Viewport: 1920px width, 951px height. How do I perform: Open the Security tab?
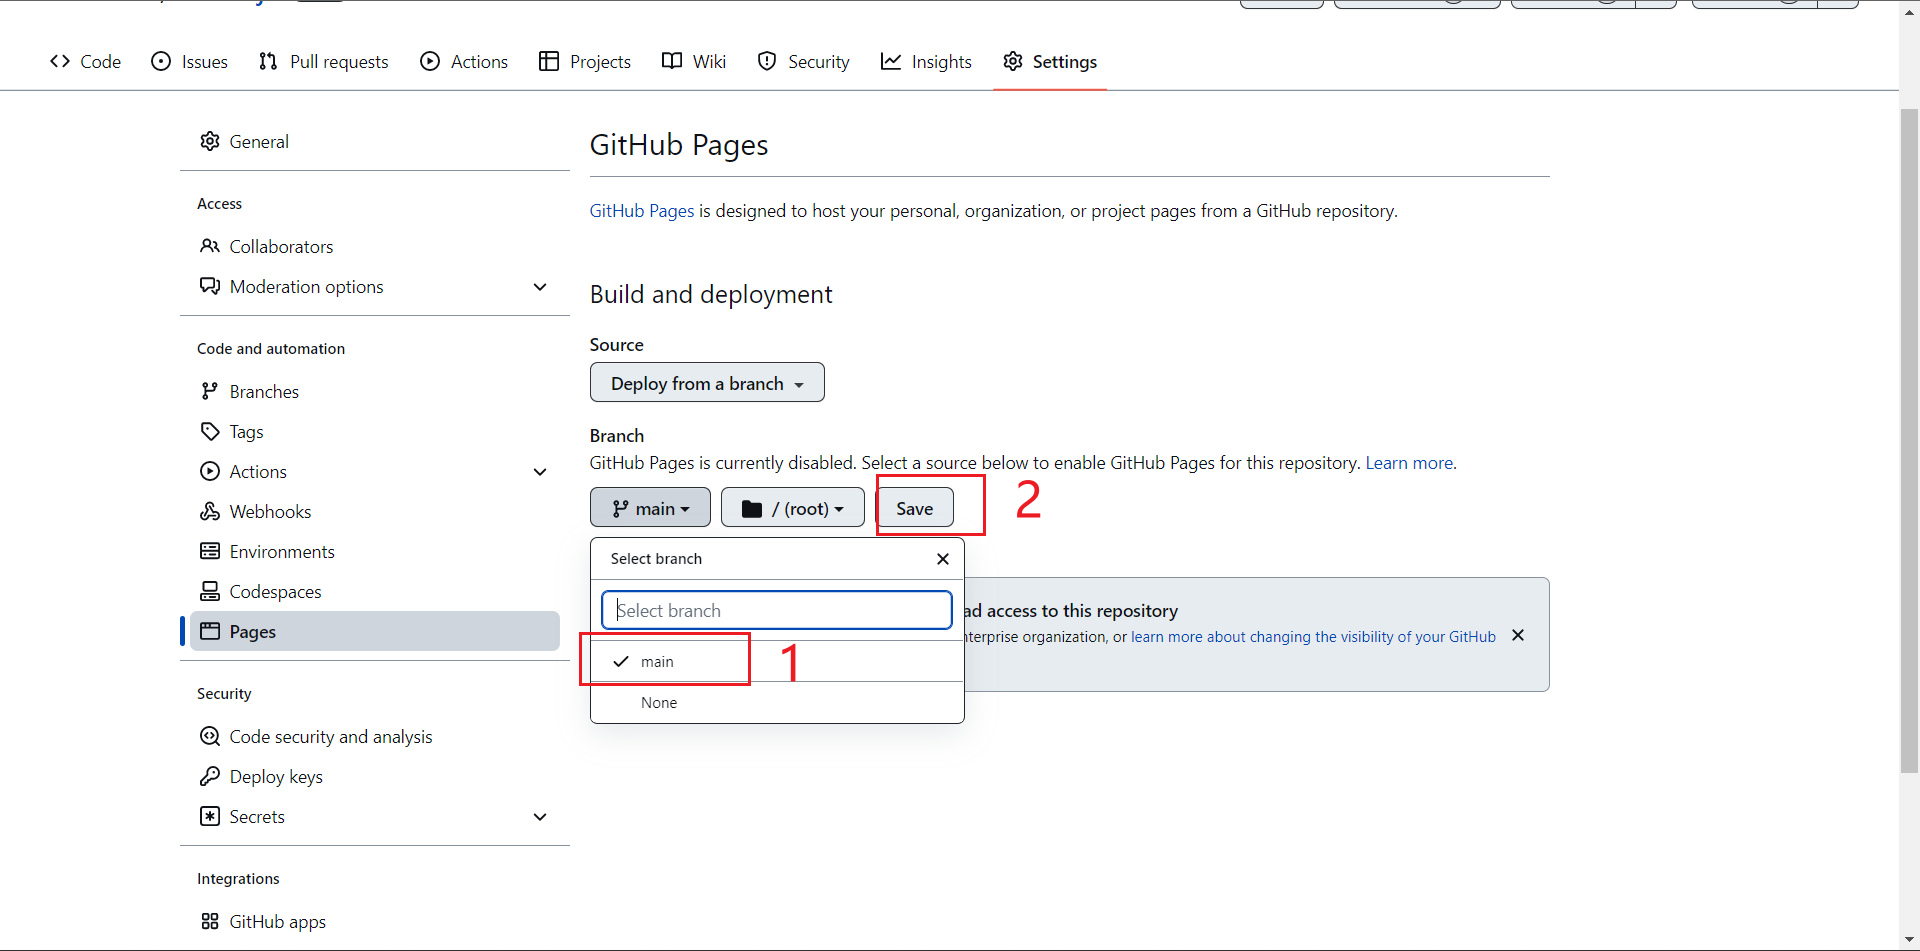(x=804, y=62)
